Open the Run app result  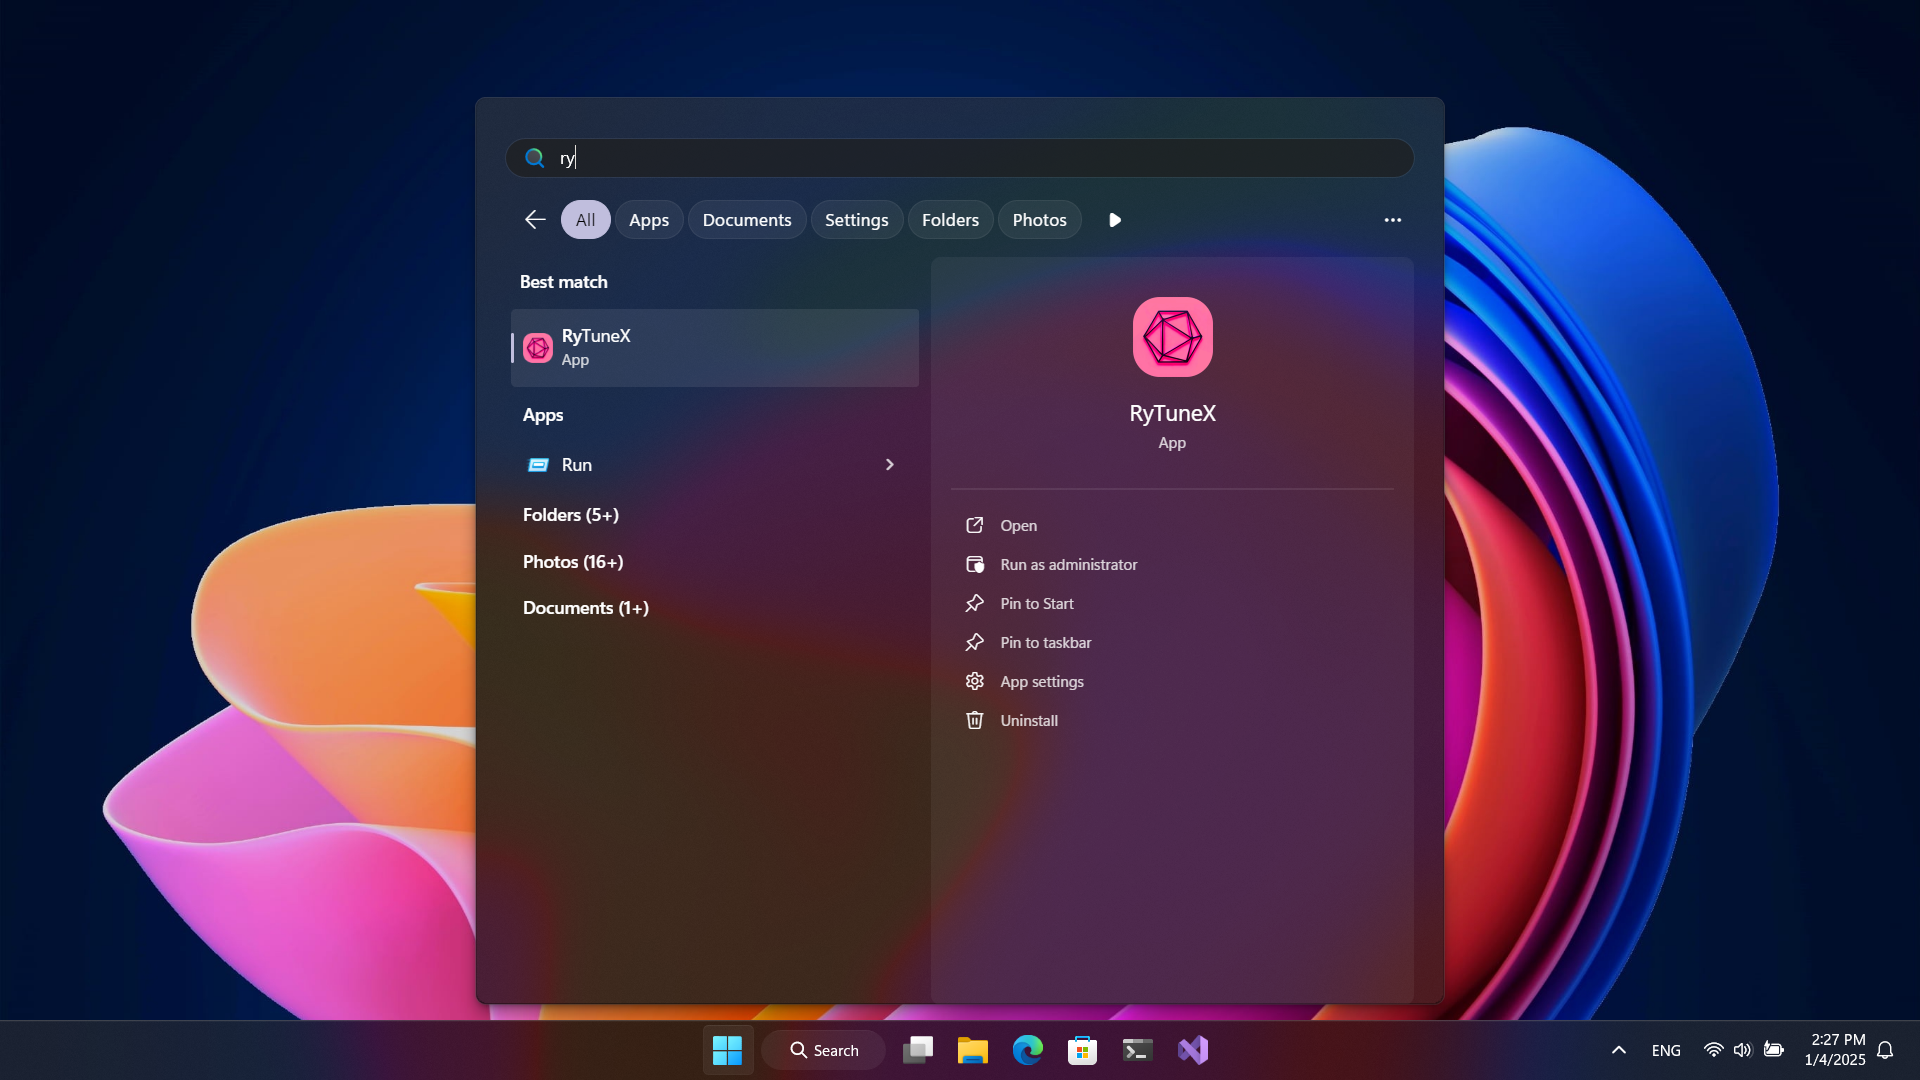coord(715,465)
